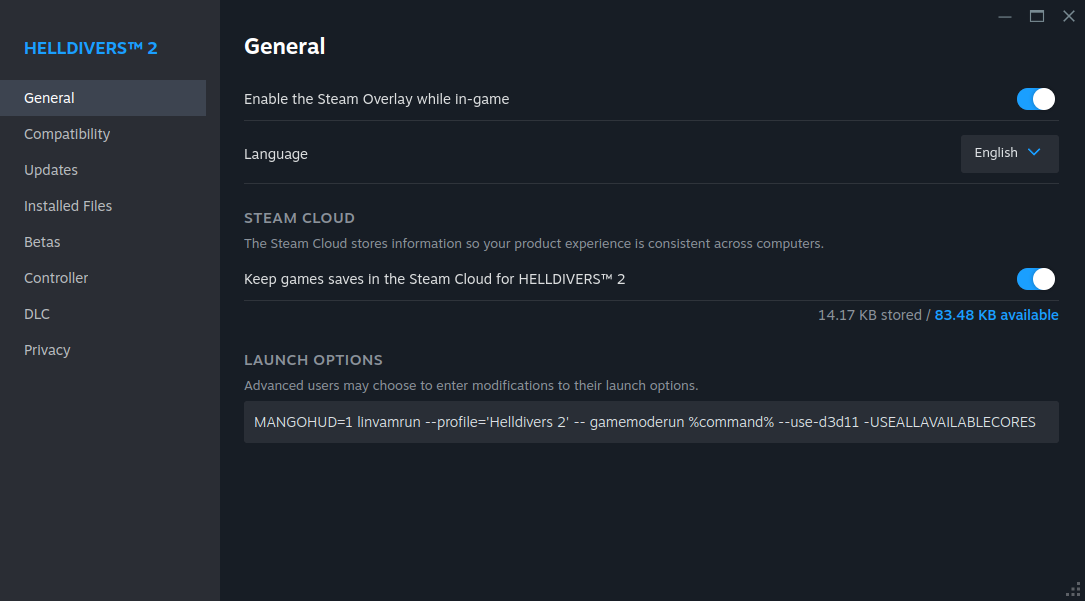
Task: Minimize the properties window
Action: (1005, 17)
